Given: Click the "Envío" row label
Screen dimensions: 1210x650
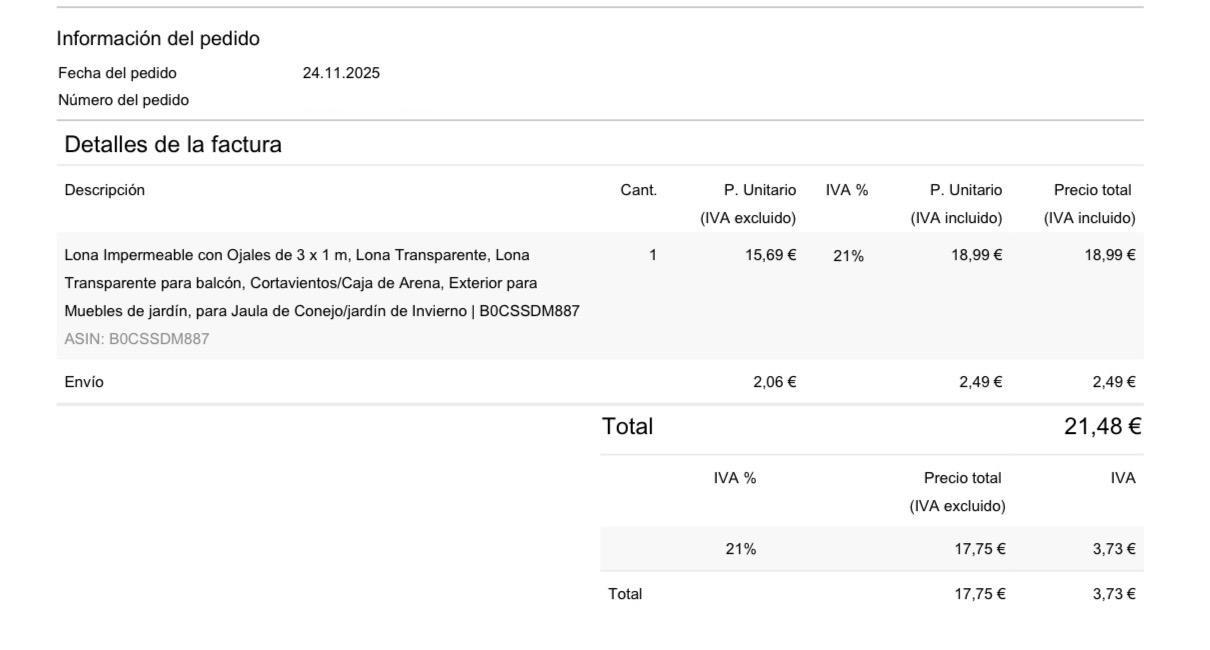Looking at the screenshot, I should click(x=84, y=382).
